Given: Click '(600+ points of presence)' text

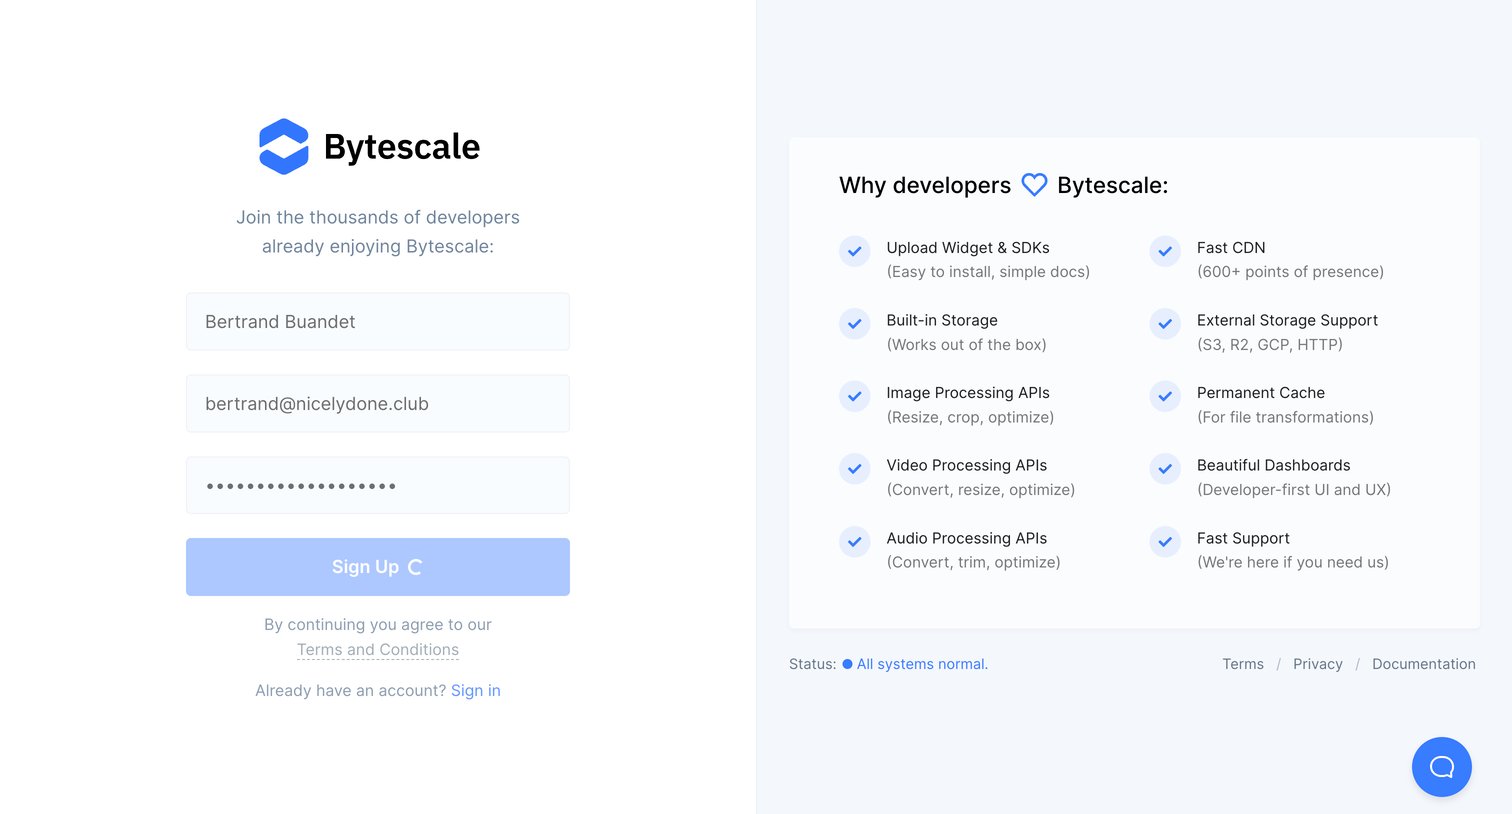Looking at the screenshot, I should [x=1290, y=272].
